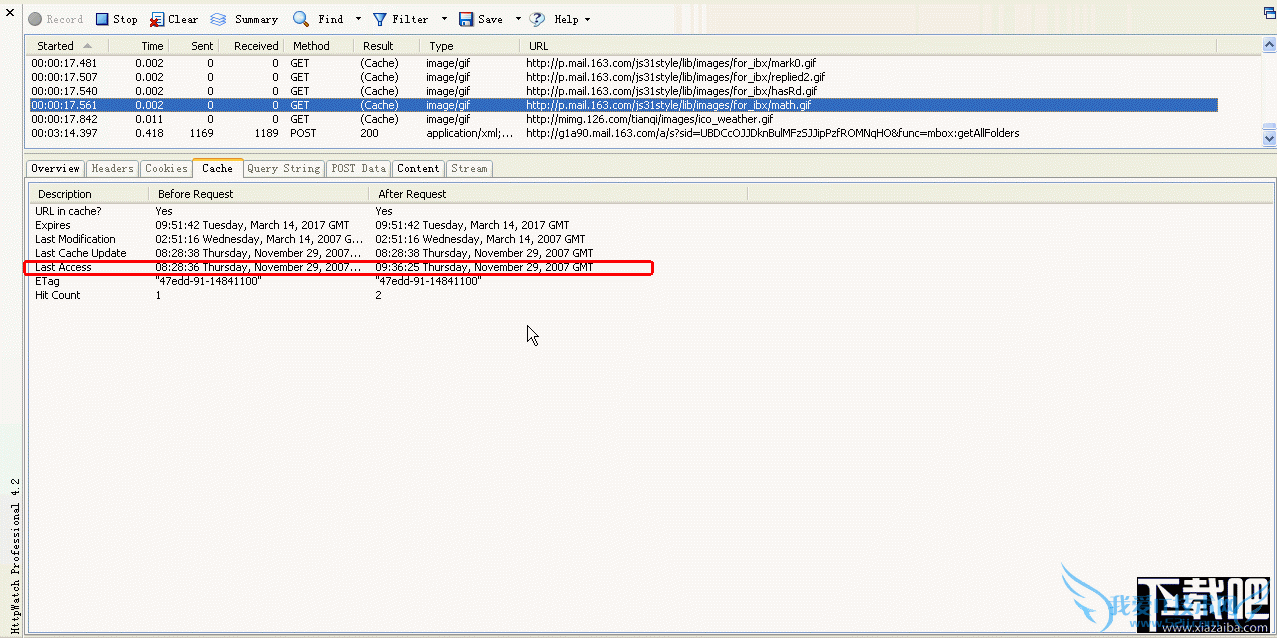1277x638 pixels.
Task: Select the POST request at 00:03:14.397
Action: click(x=624, y=133)
